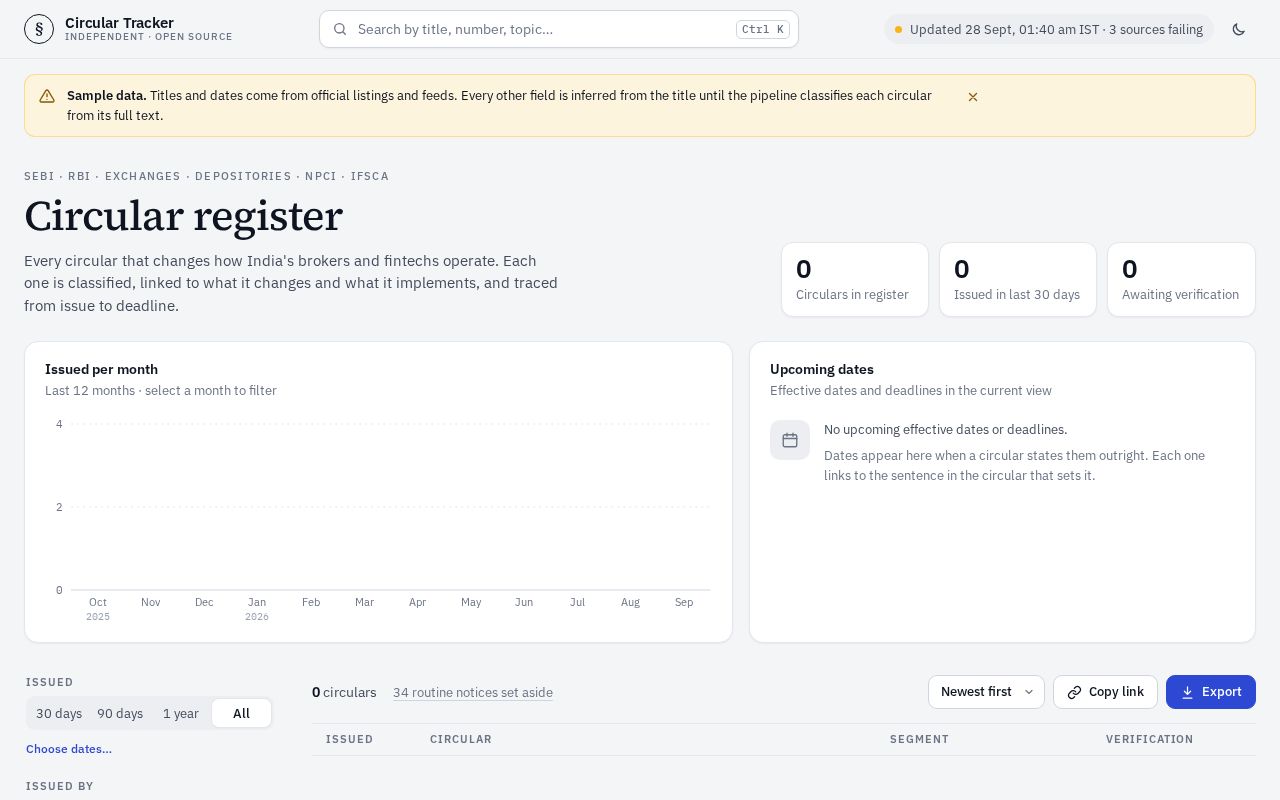This screenshot has height=800, width=1280.
Task: Select the 1 year issued filter
Action: coord(181,713)
